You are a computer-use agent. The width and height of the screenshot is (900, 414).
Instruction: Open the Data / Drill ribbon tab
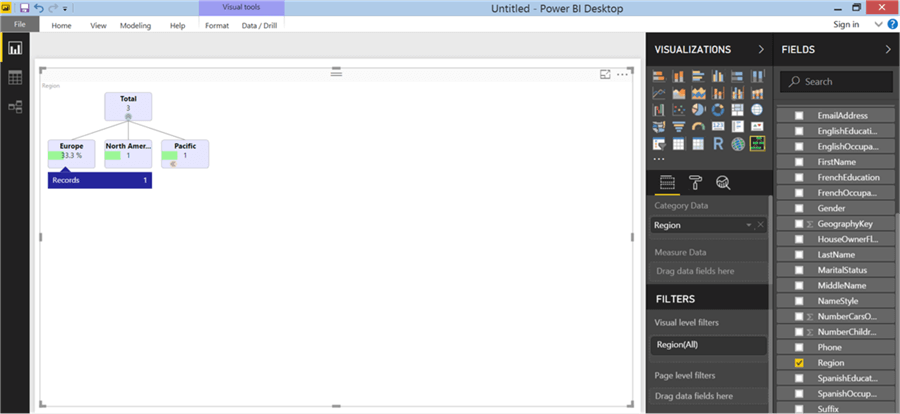(x=259, y=25)
